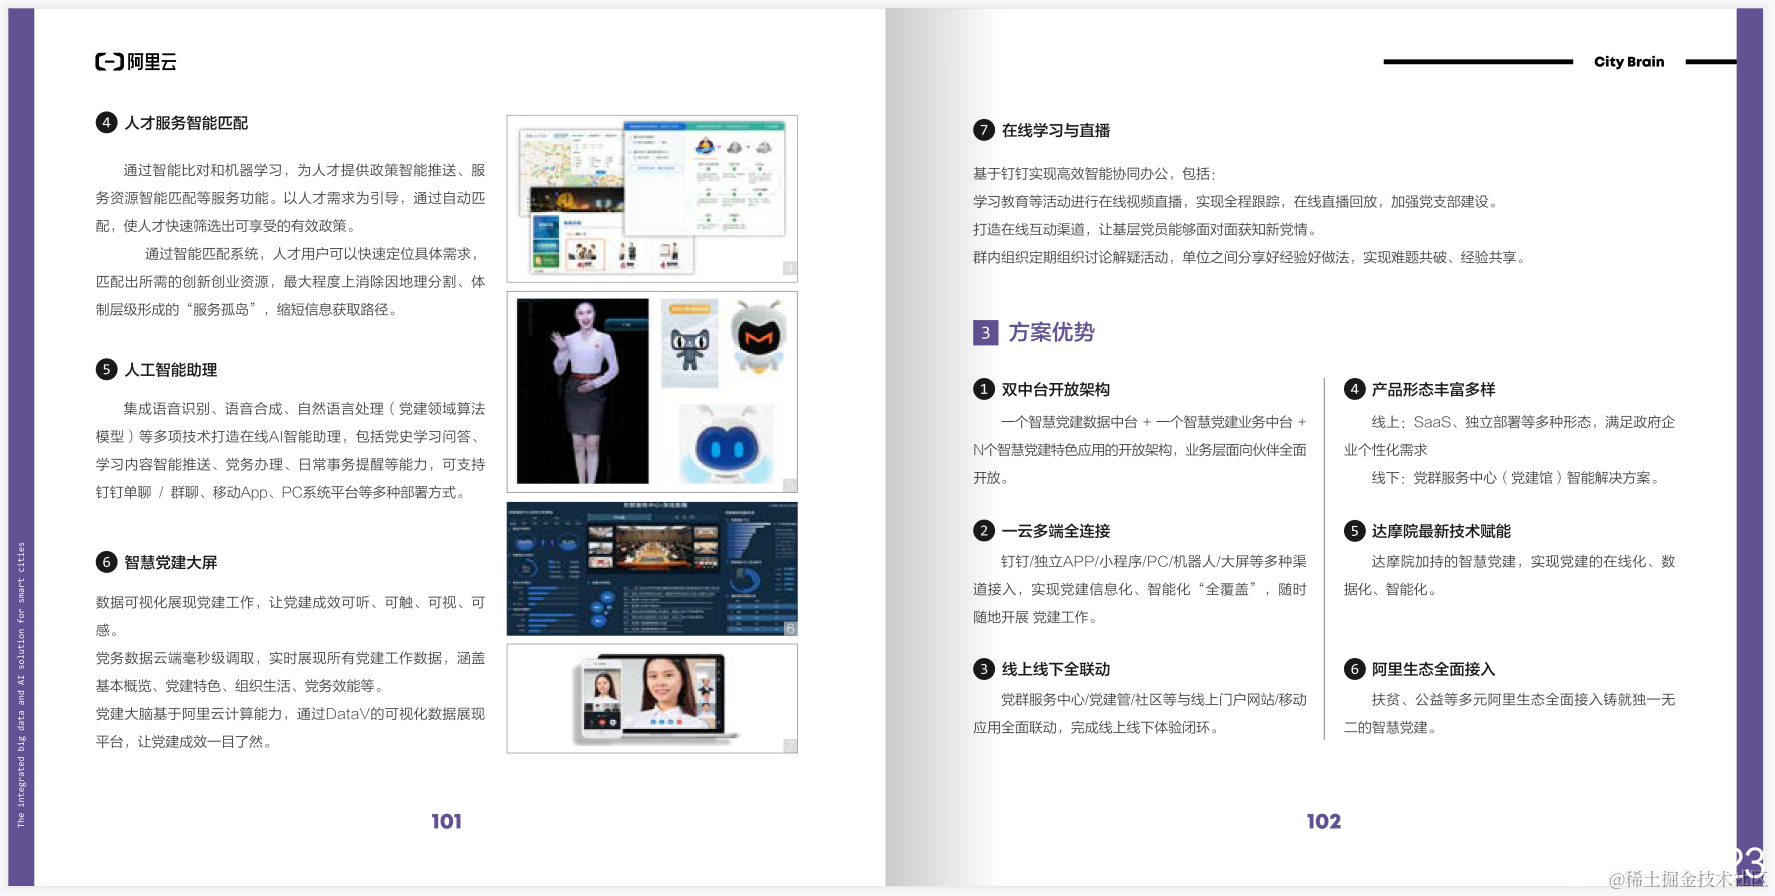Click the purple section 3 square icon
This screenshot has height=896, width=1775.
tap(985, 332)
